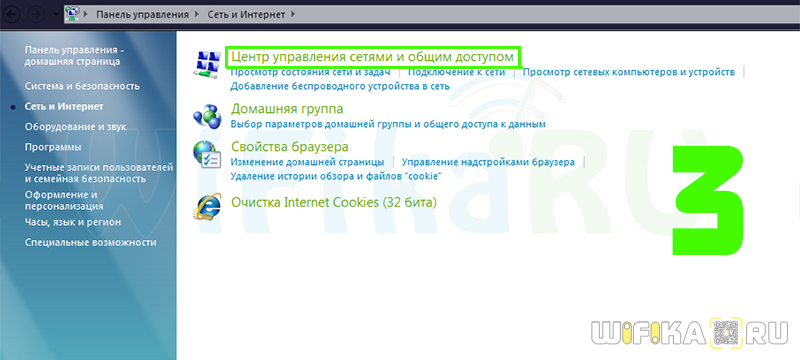The width and height of the screenshot is (800, 360).
Task: Open Оборудование и звук category
Action: [x=76, y=127]
